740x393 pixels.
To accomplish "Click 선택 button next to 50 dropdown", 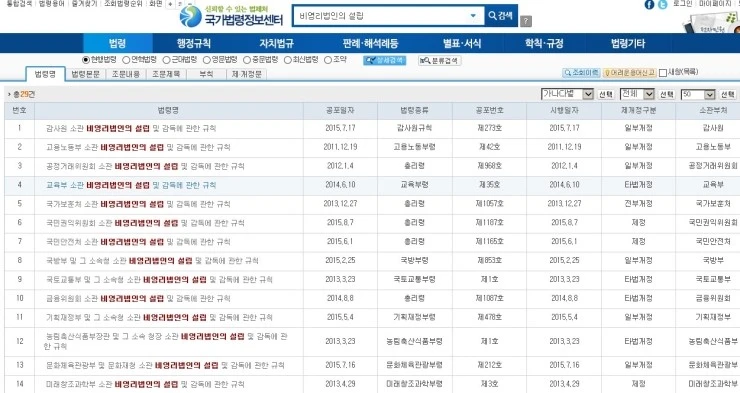I will click(x=727, y=94).
